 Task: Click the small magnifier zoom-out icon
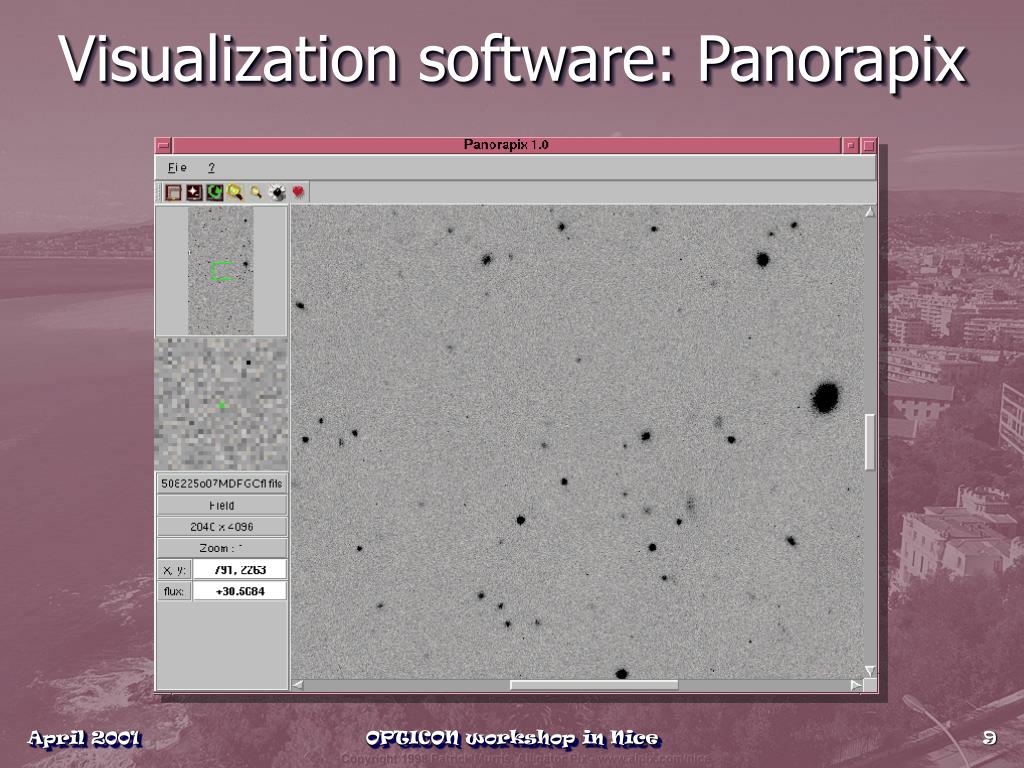(256, 192)
